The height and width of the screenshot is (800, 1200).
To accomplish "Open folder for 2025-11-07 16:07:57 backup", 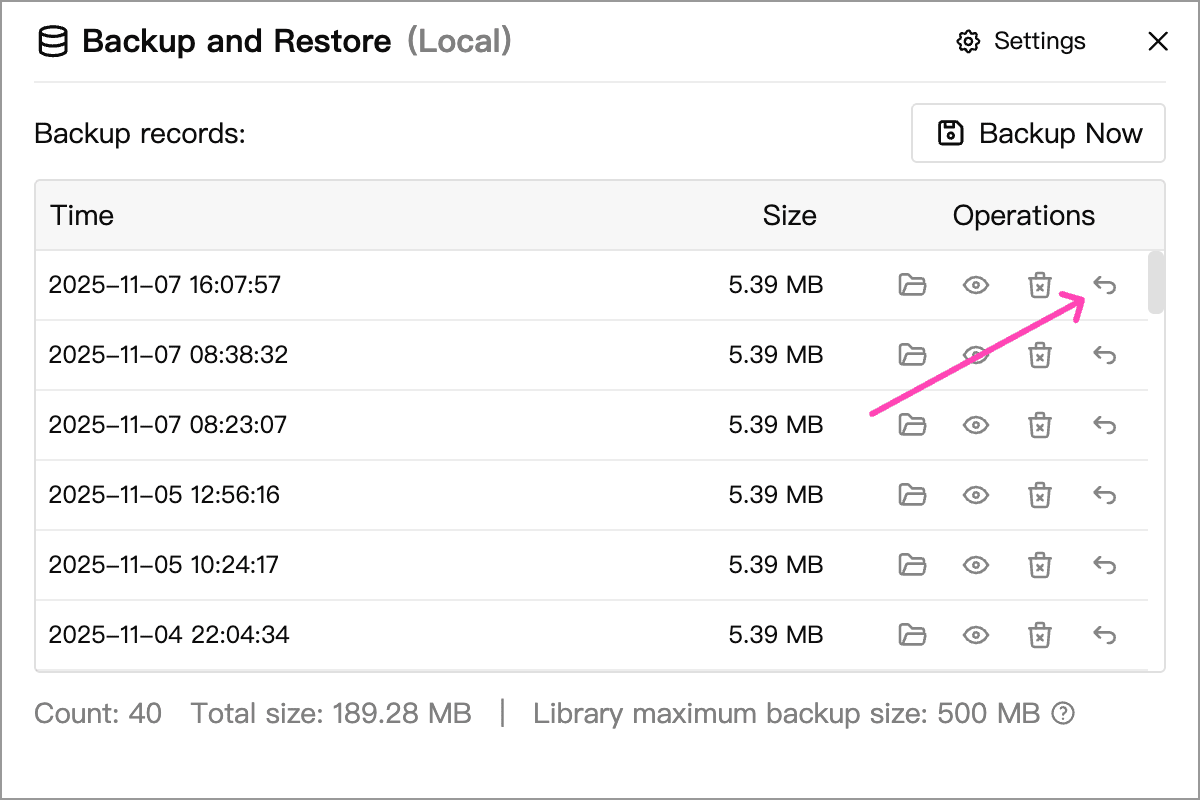I will [x=912, y=285].
